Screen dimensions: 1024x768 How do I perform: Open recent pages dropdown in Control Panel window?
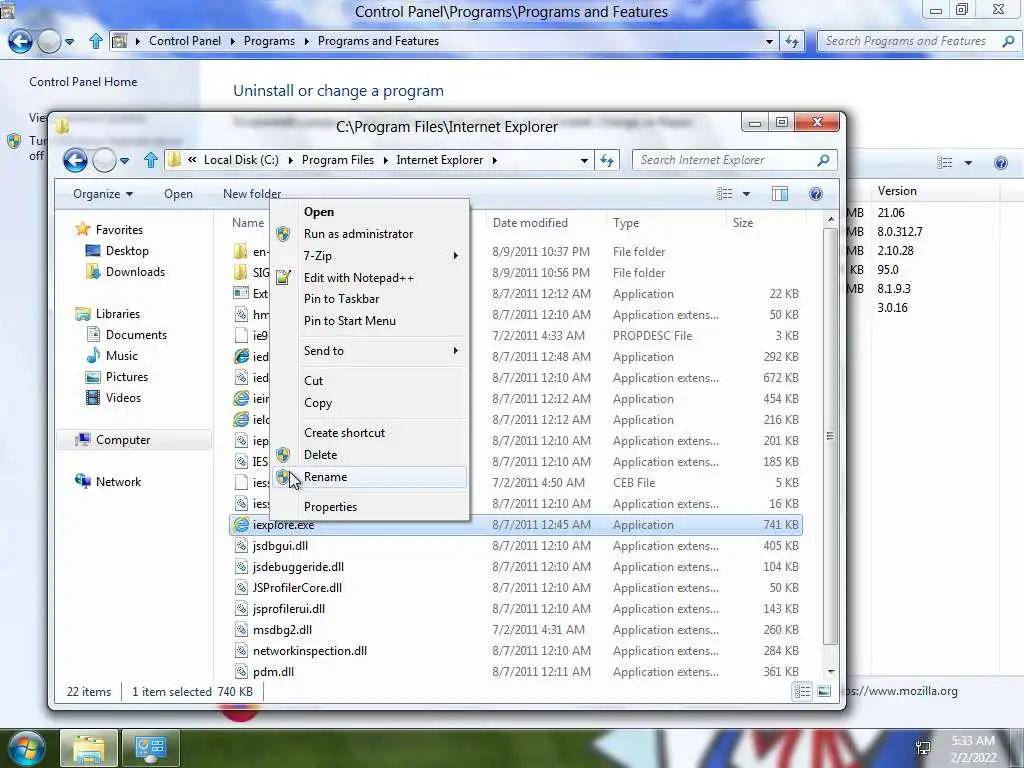[x=69, y=41]
